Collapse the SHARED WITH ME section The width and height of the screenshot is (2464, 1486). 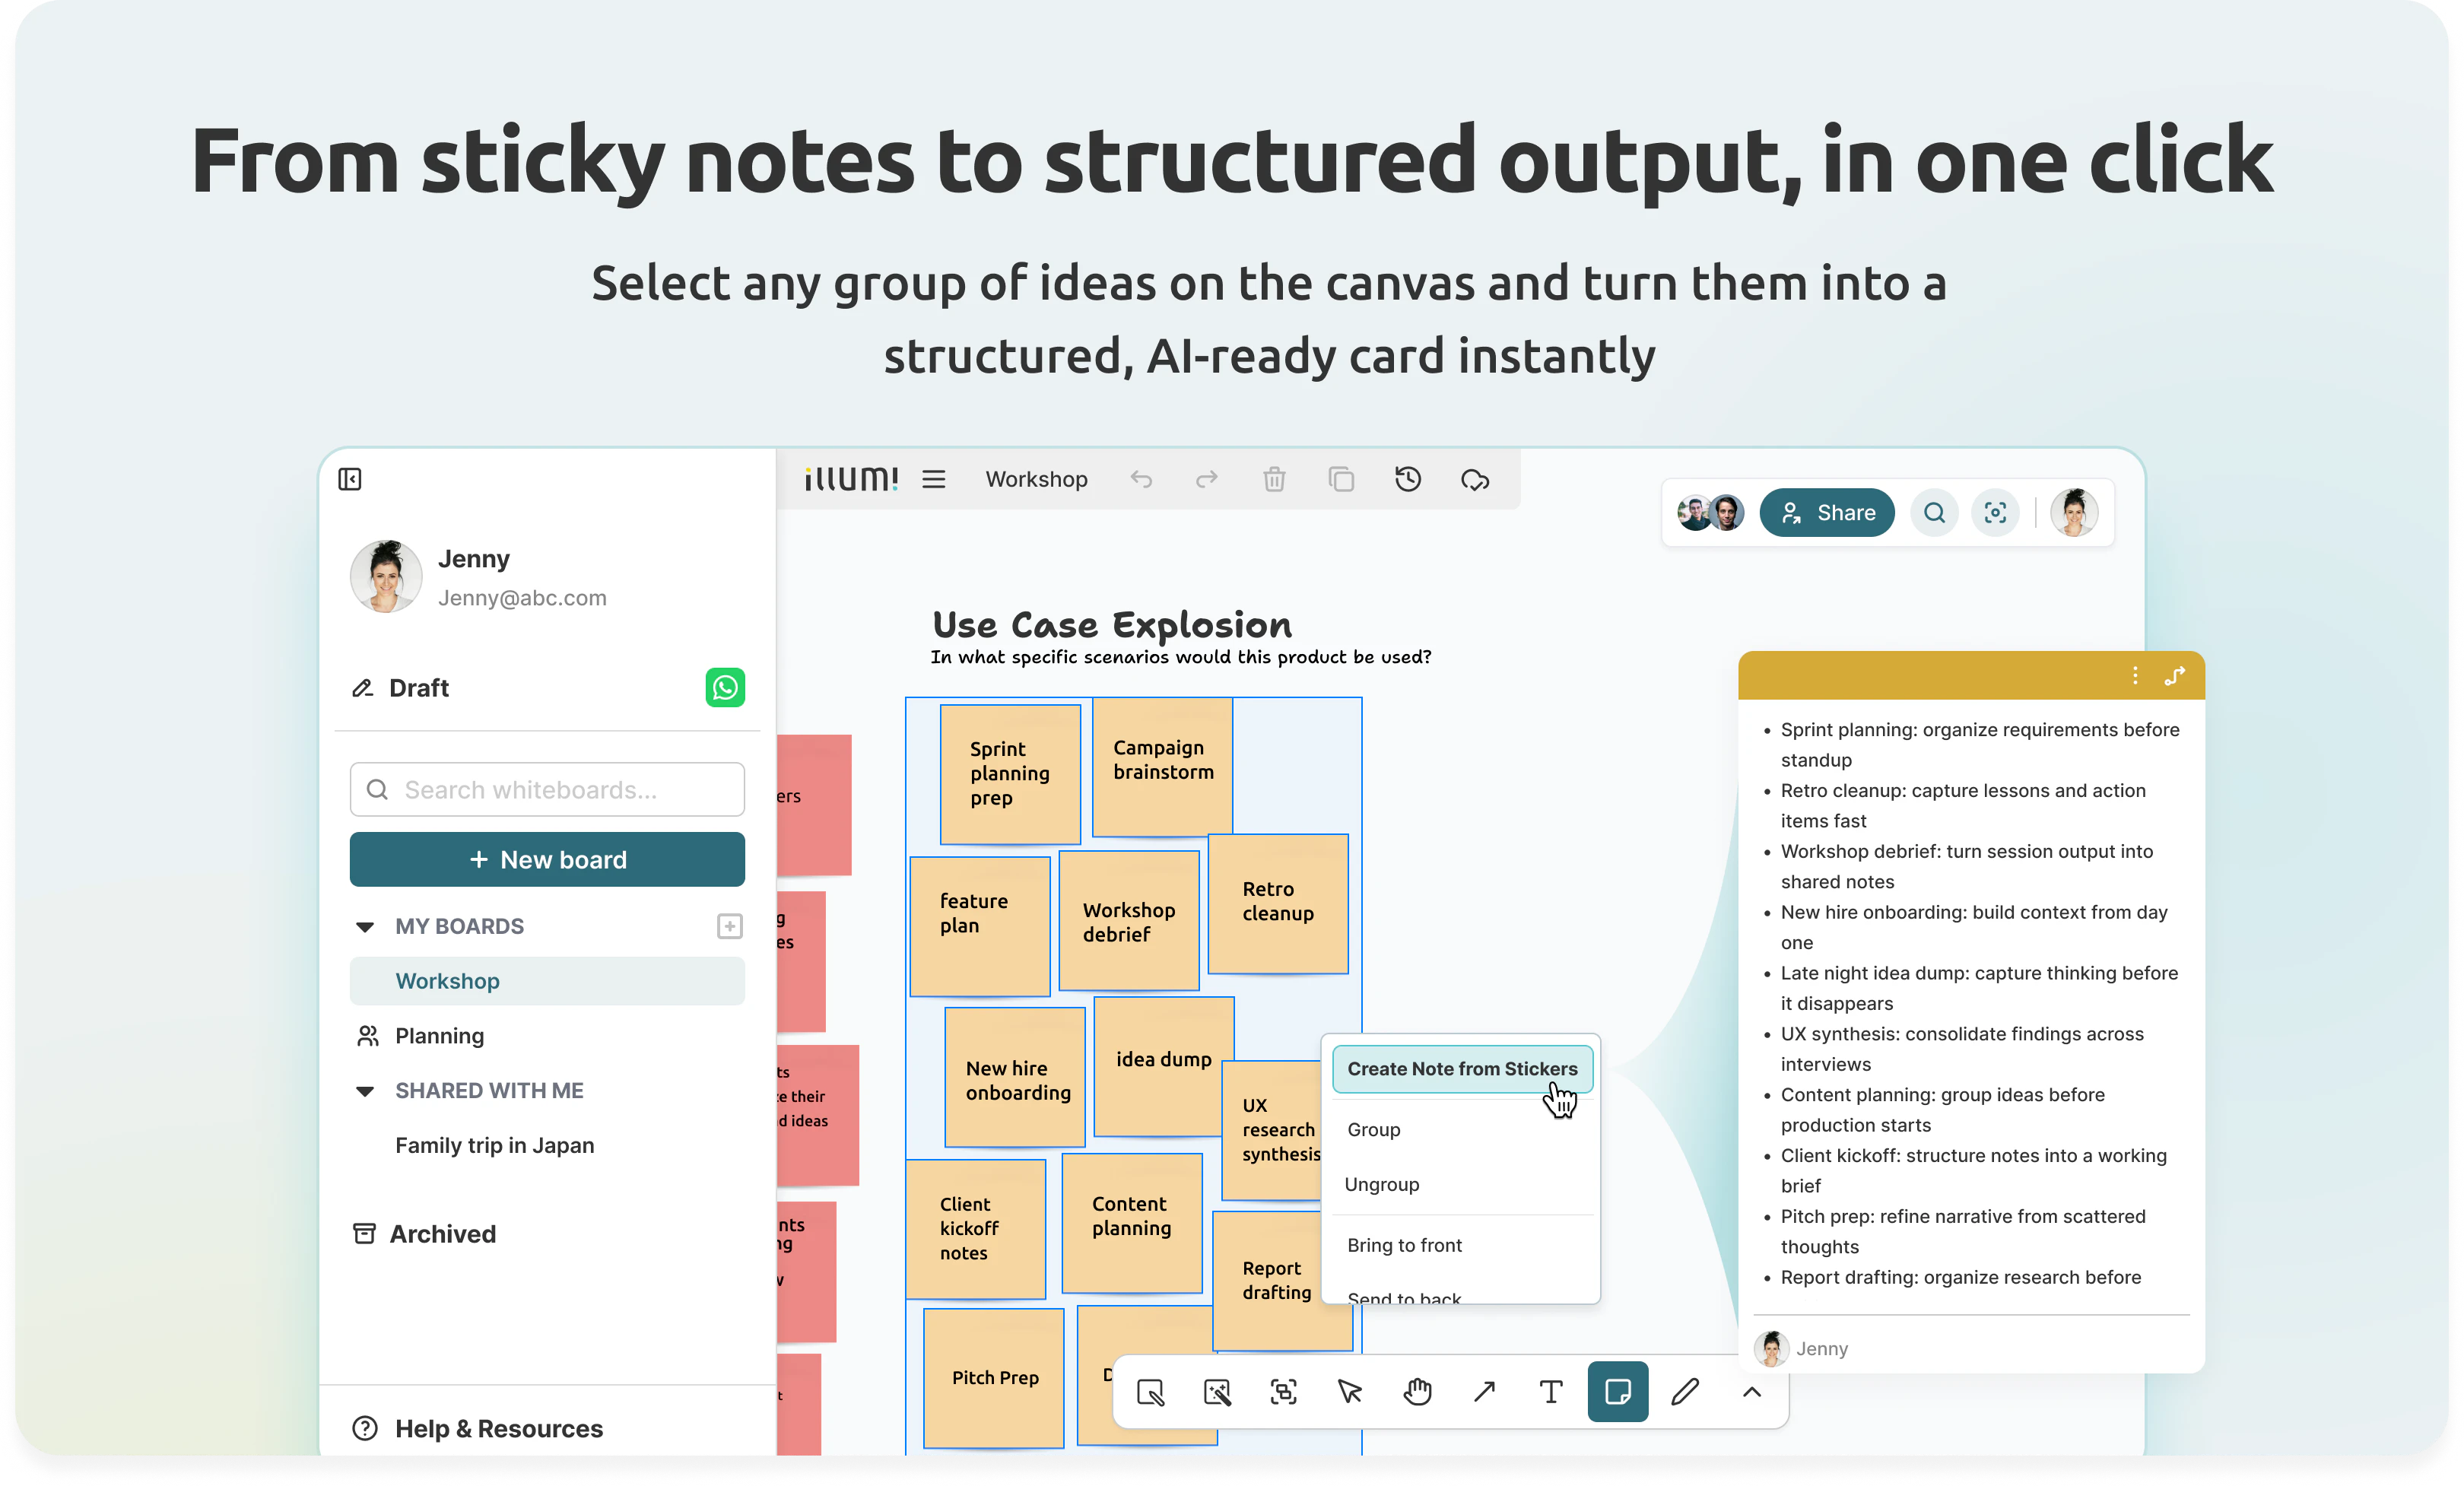click(x=365, y=1091)
